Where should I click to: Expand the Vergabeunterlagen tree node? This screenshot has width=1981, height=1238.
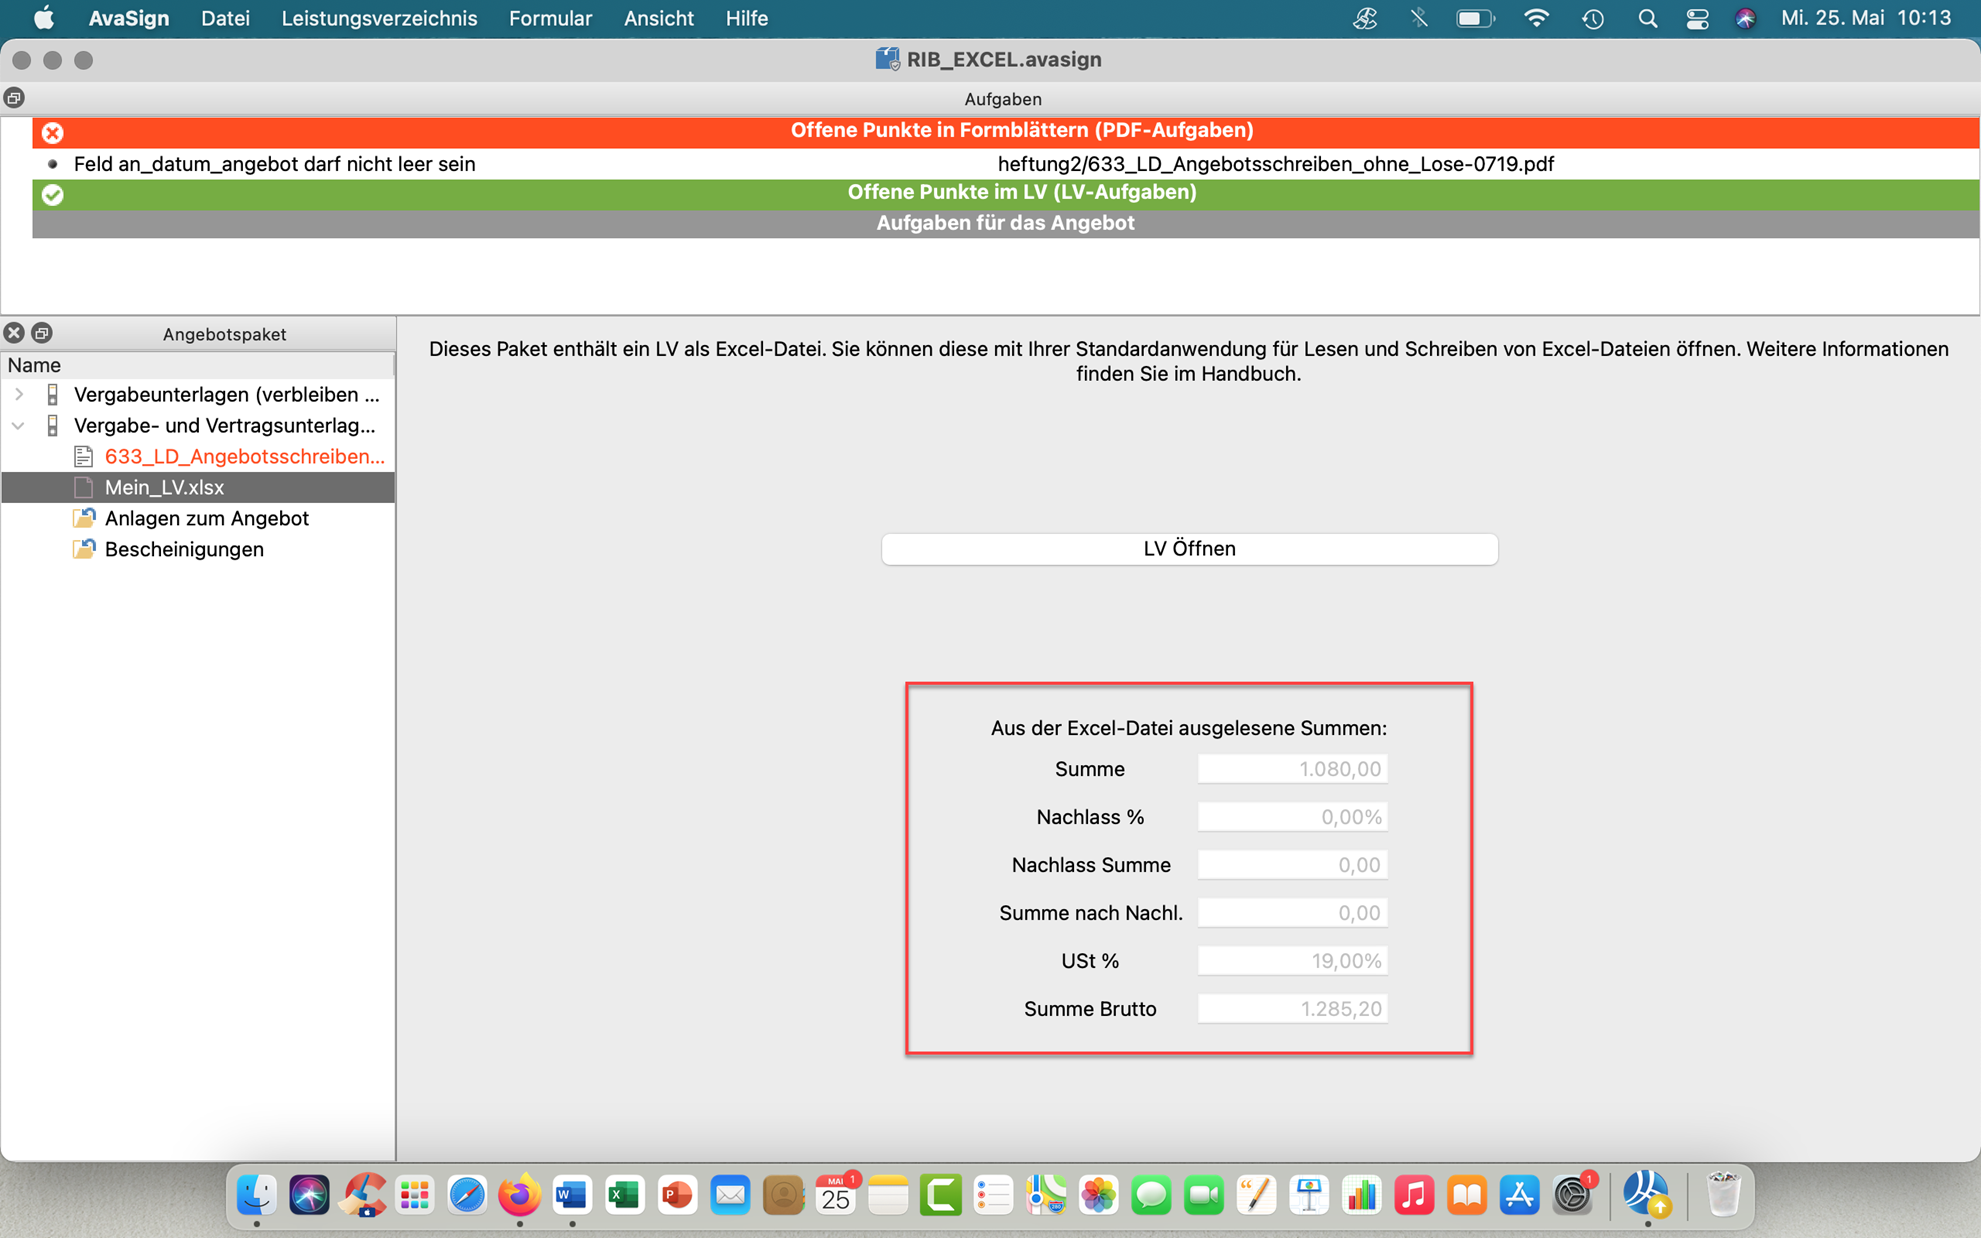point(19,395)
